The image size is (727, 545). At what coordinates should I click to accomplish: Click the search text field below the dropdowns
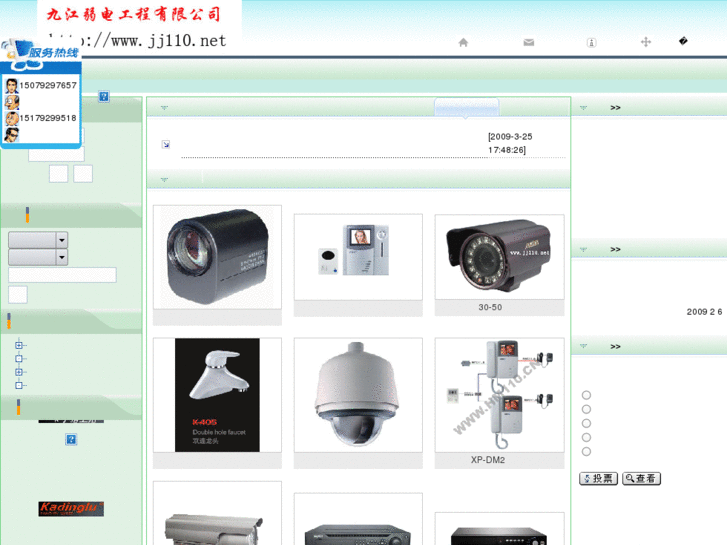62,275
